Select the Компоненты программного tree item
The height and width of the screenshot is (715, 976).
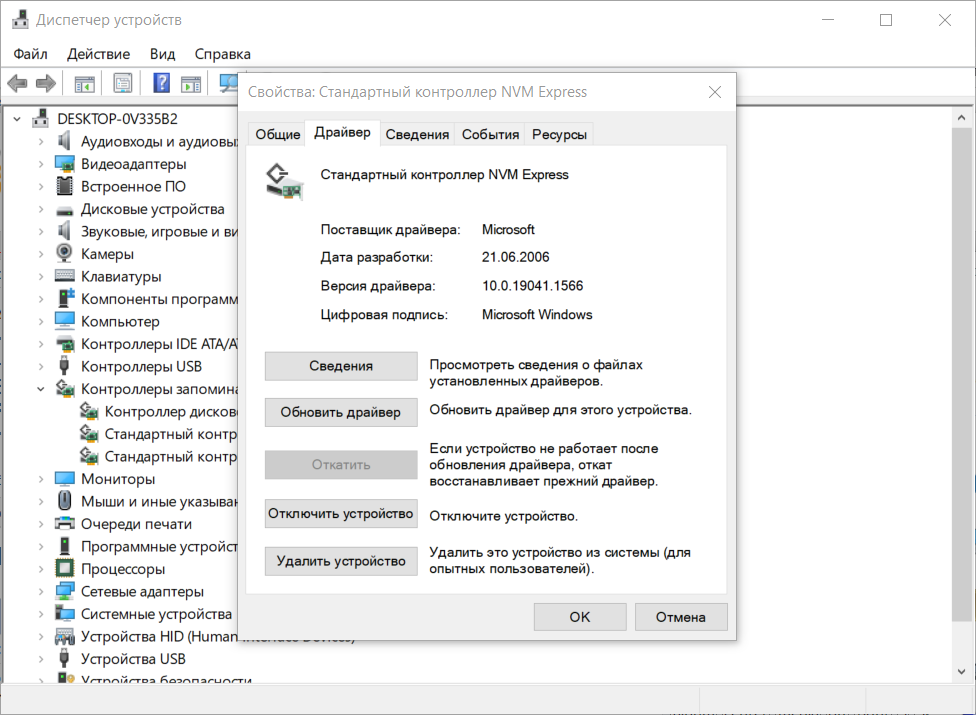click(x=148, y=299)
